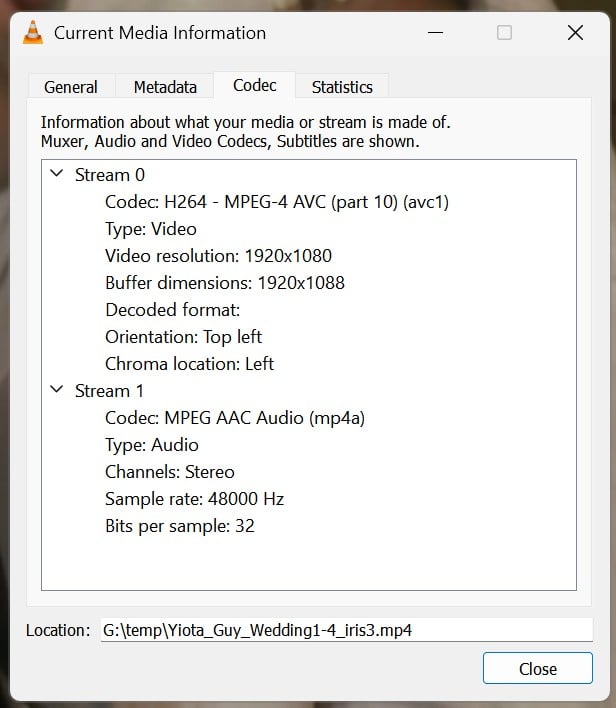Minimize the Current Media Information window

pyautogui.click(x=435, y=33)
